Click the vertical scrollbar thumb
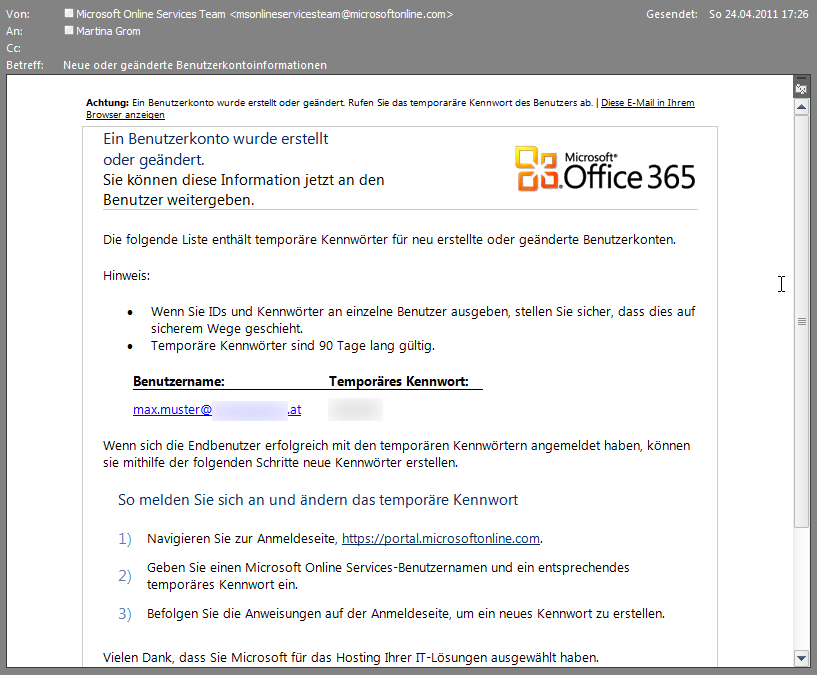Viewport: 817px width, 675px height. (801, 322)
